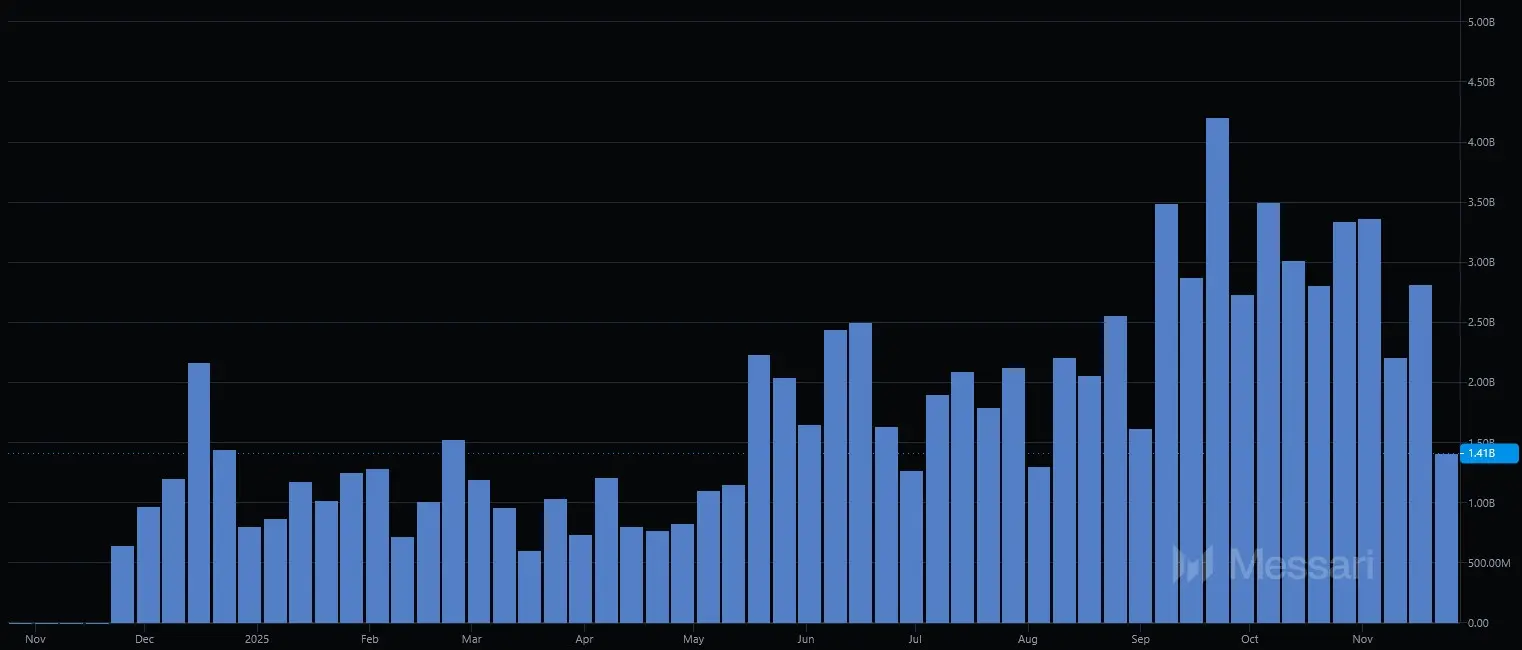Image resolution: width=1522 pixels, height=650 pixels.
Task: Click the Messari watermark text
Action: pyautogui.click(x=1300, y=564)
